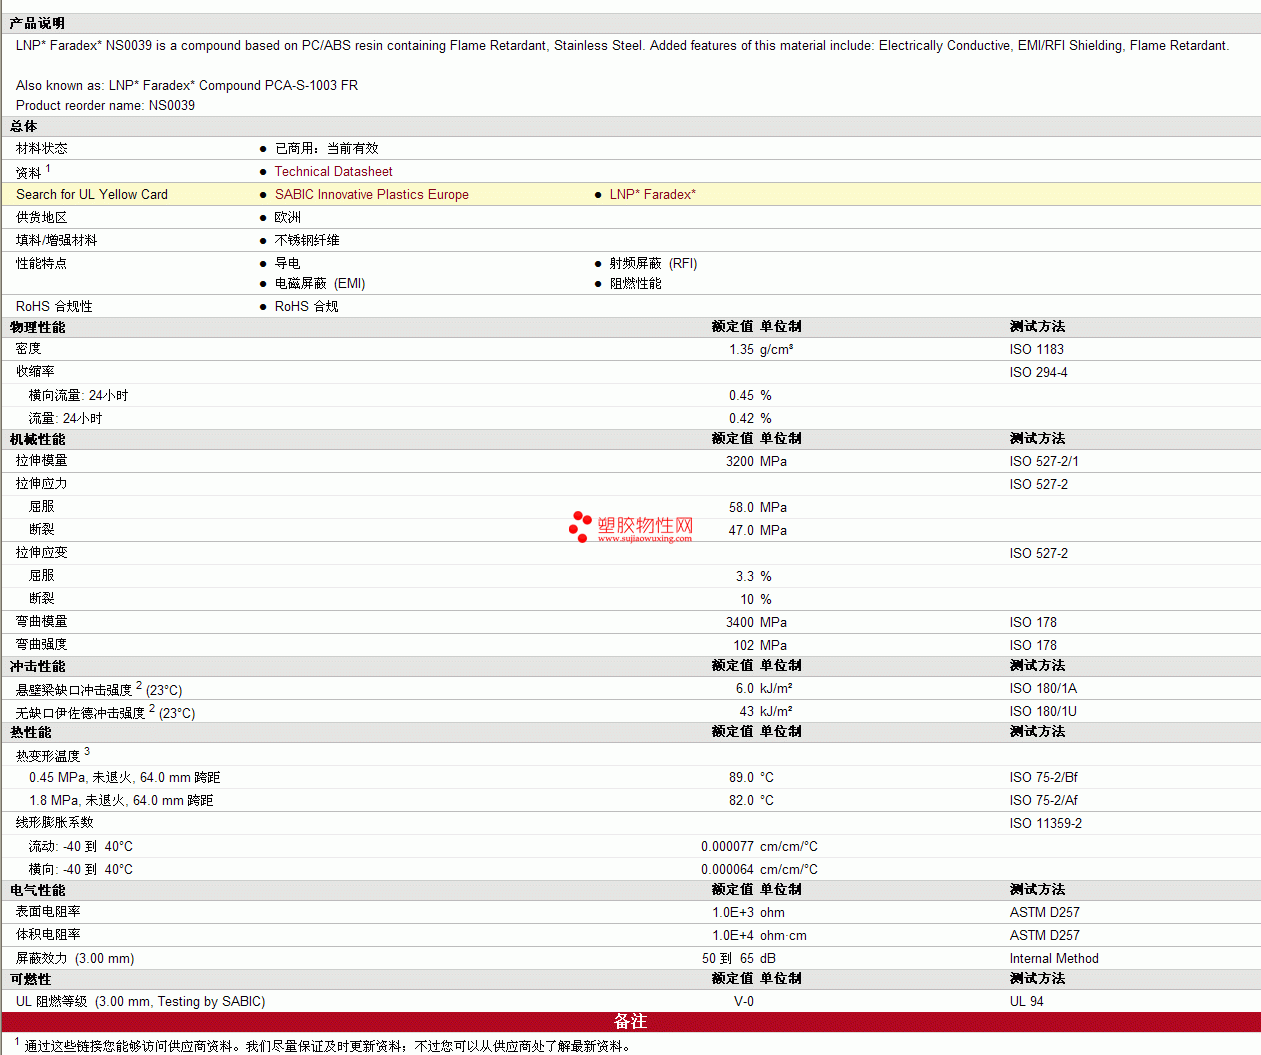Select the 材料状态 row label
This screenshot has width=1261, height=1055.
[42, 149]
